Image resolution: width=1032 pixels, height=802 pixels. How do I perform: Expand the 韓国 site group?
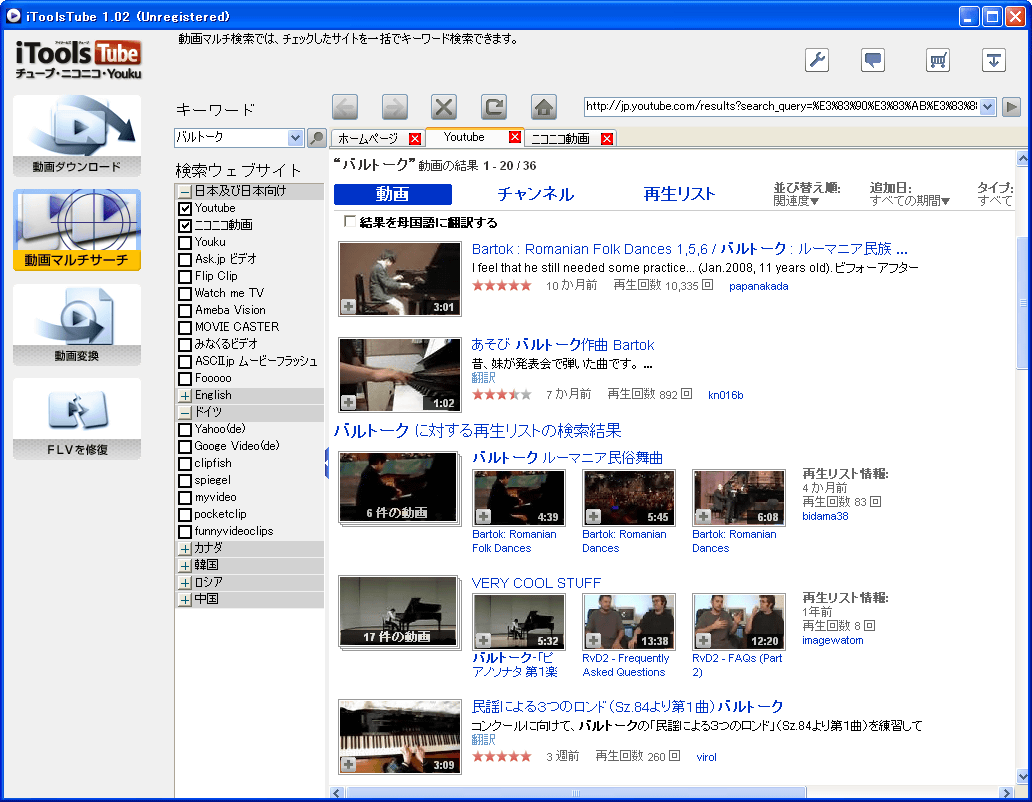pyautogui.click(x=185, y=566)
